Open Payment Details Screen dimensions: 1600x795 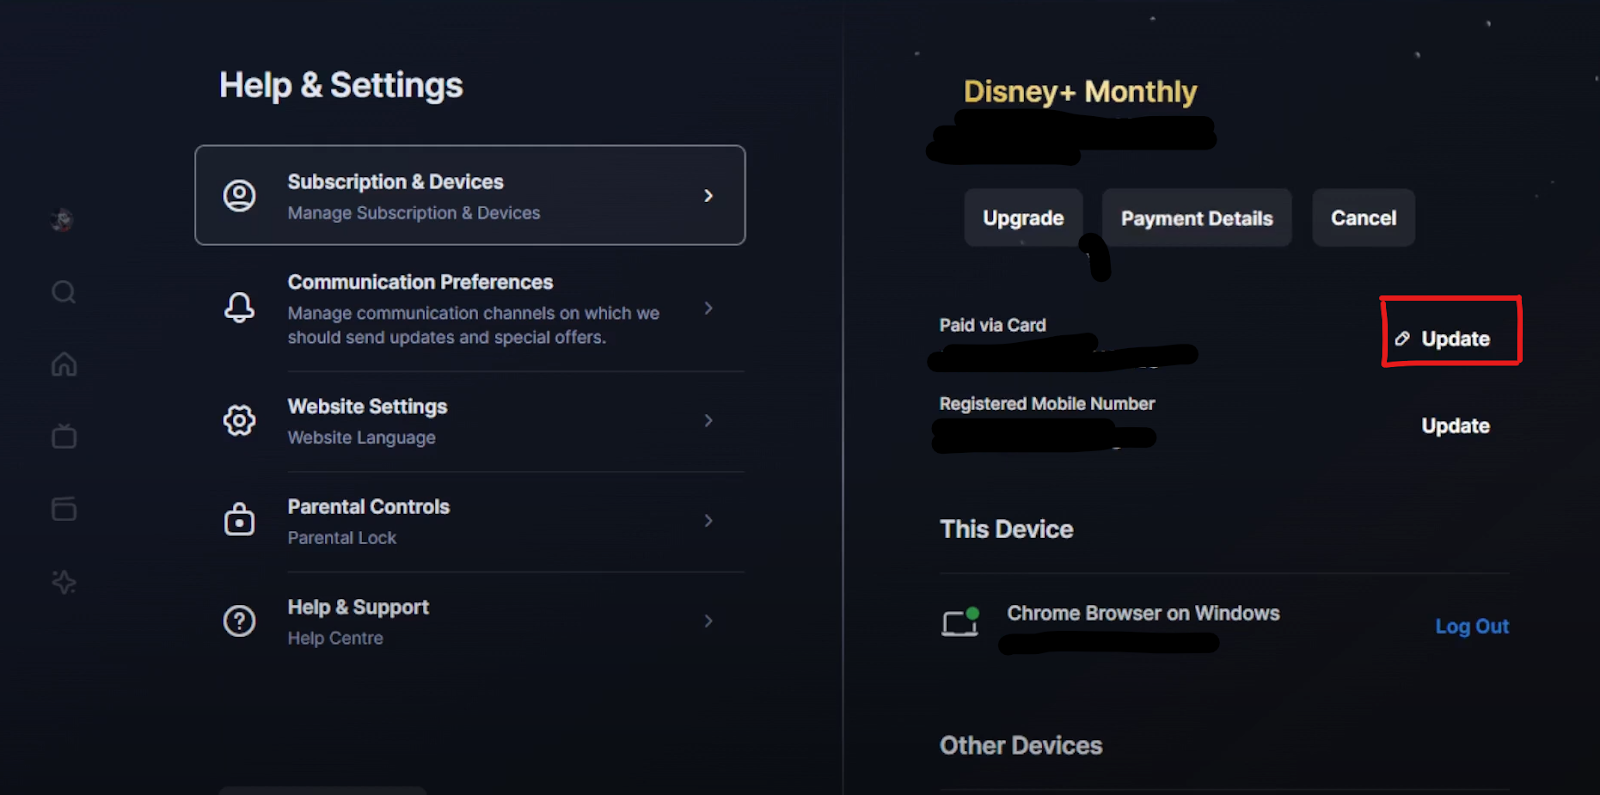[x=1196, y=218]
